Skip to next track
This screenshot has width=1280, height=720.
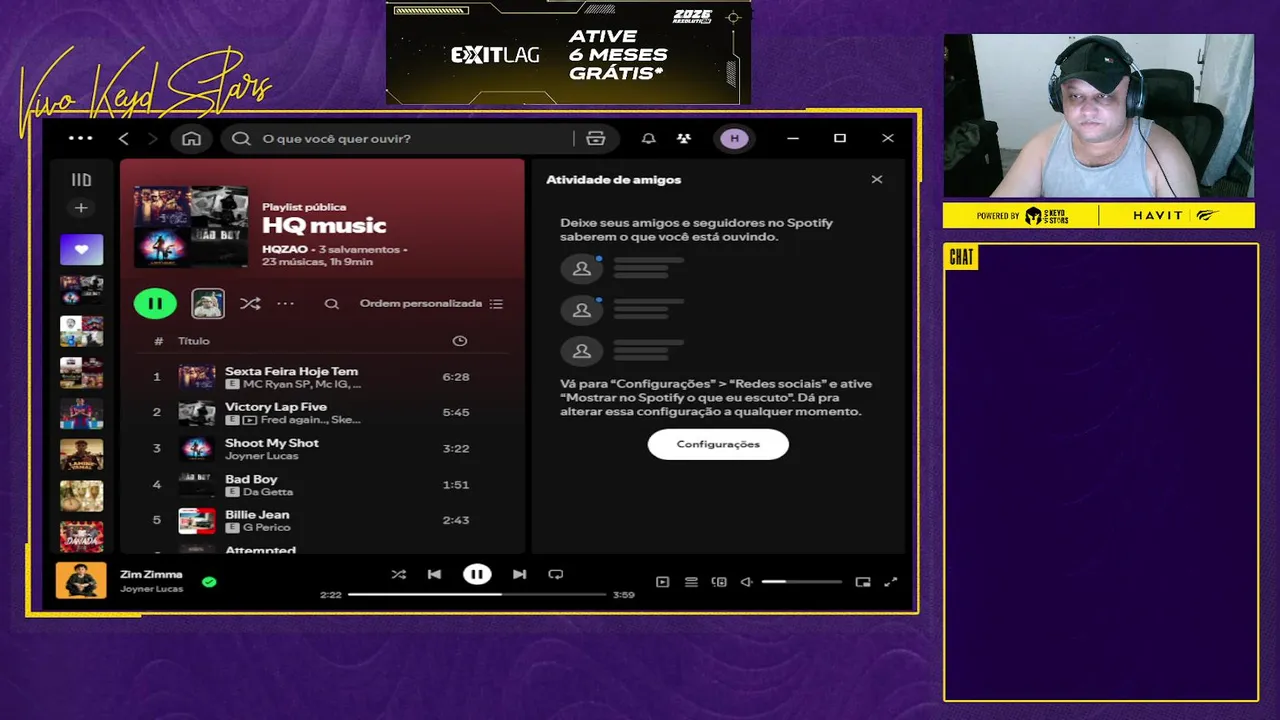(x=519, y=574)
